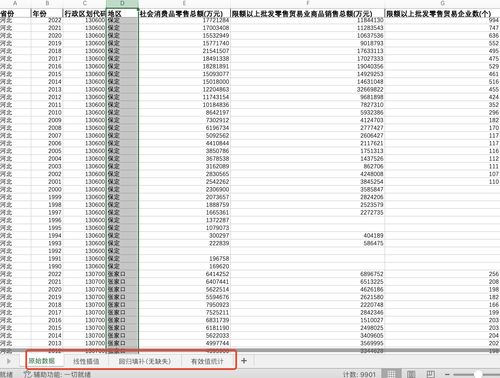Select the cell with value 7950923
The height and width of the screenshot is (378, 500).
tap(184, 305)
